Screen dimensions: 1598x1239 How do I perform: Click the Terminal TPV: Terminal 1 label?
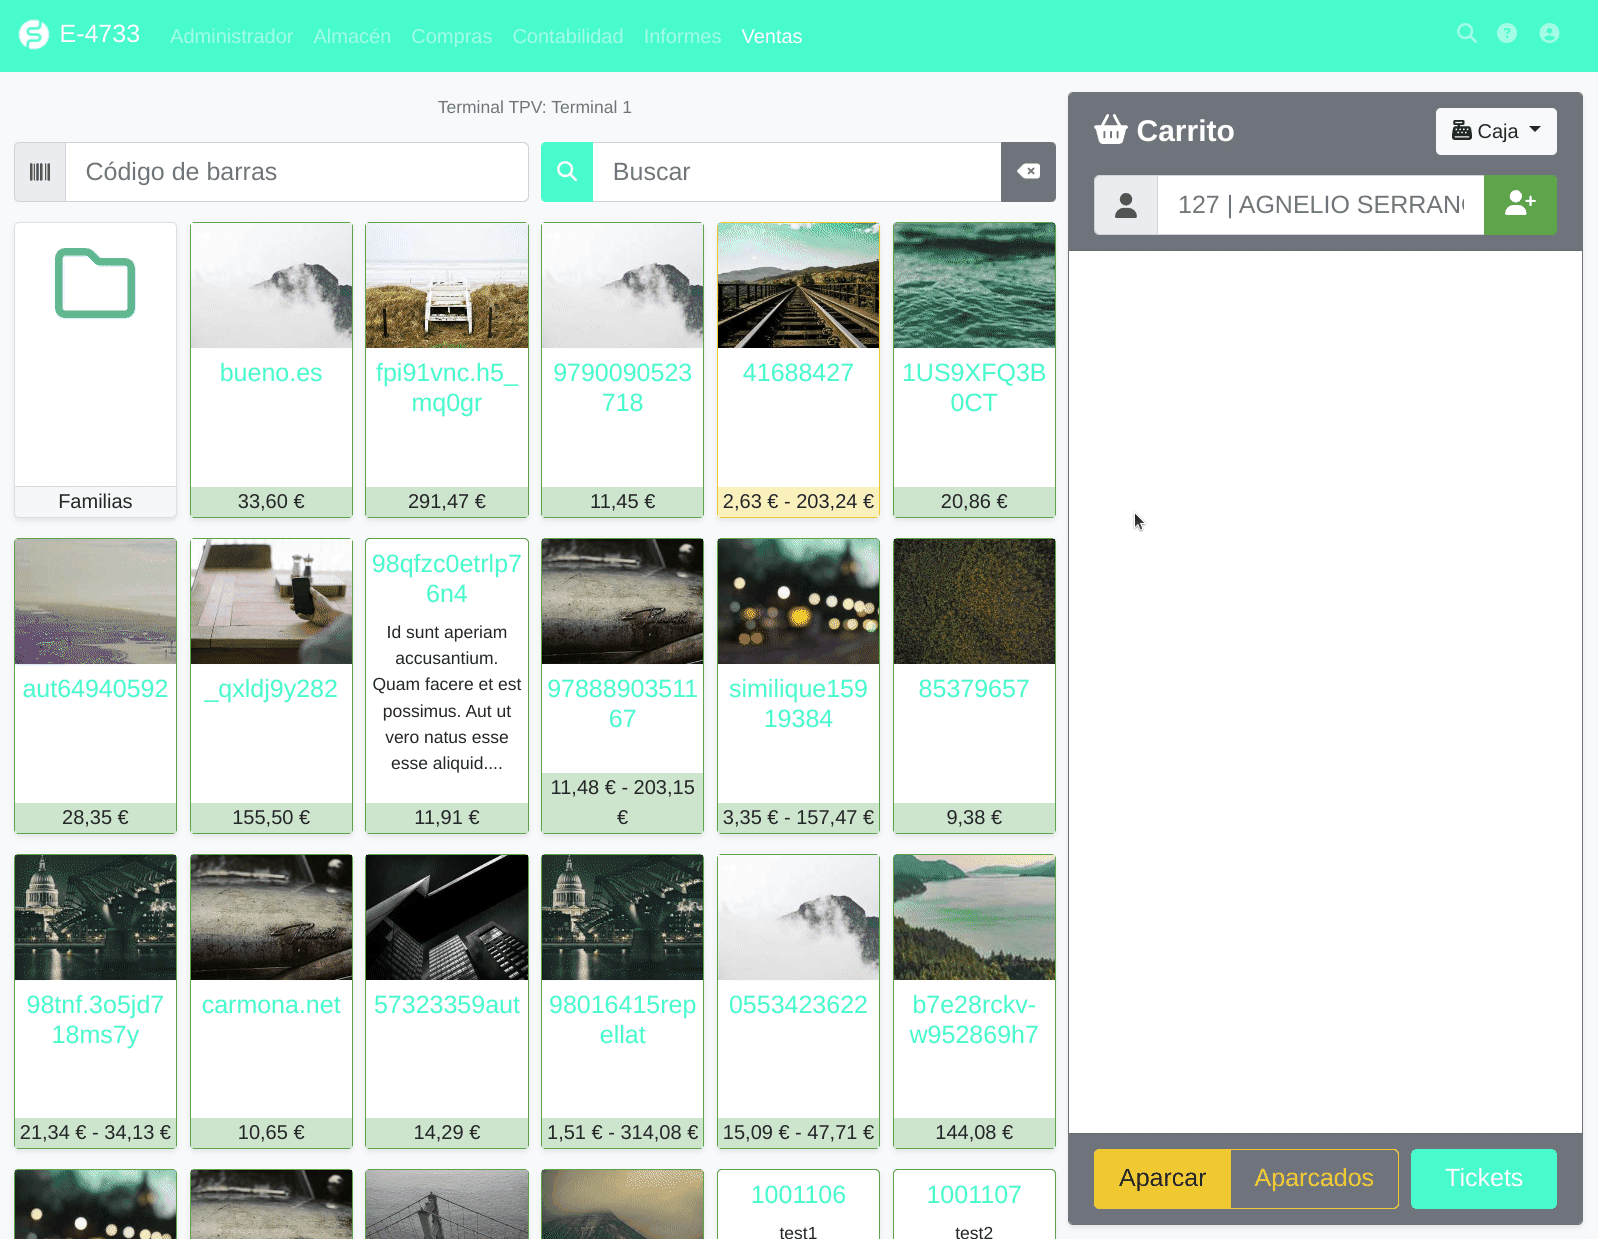pos(535,107)
